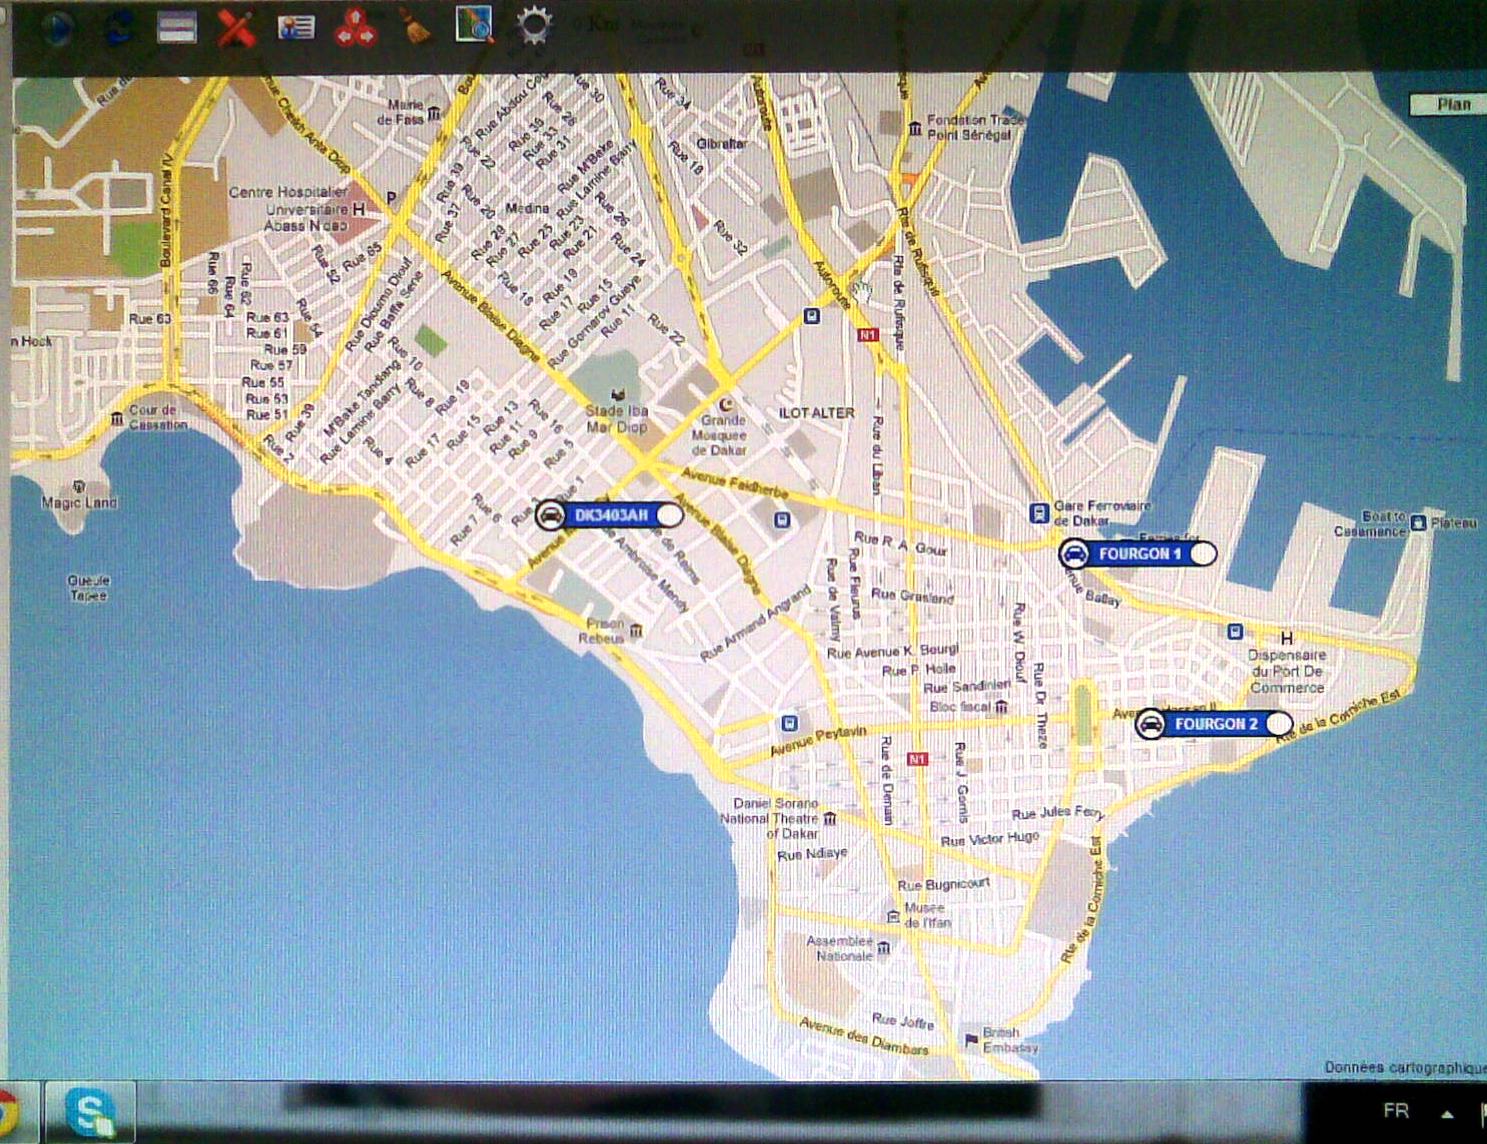Click the Prison Rebeuss building icon
The width and height of the screenshot is (1487, 1144).
[636, 630]
